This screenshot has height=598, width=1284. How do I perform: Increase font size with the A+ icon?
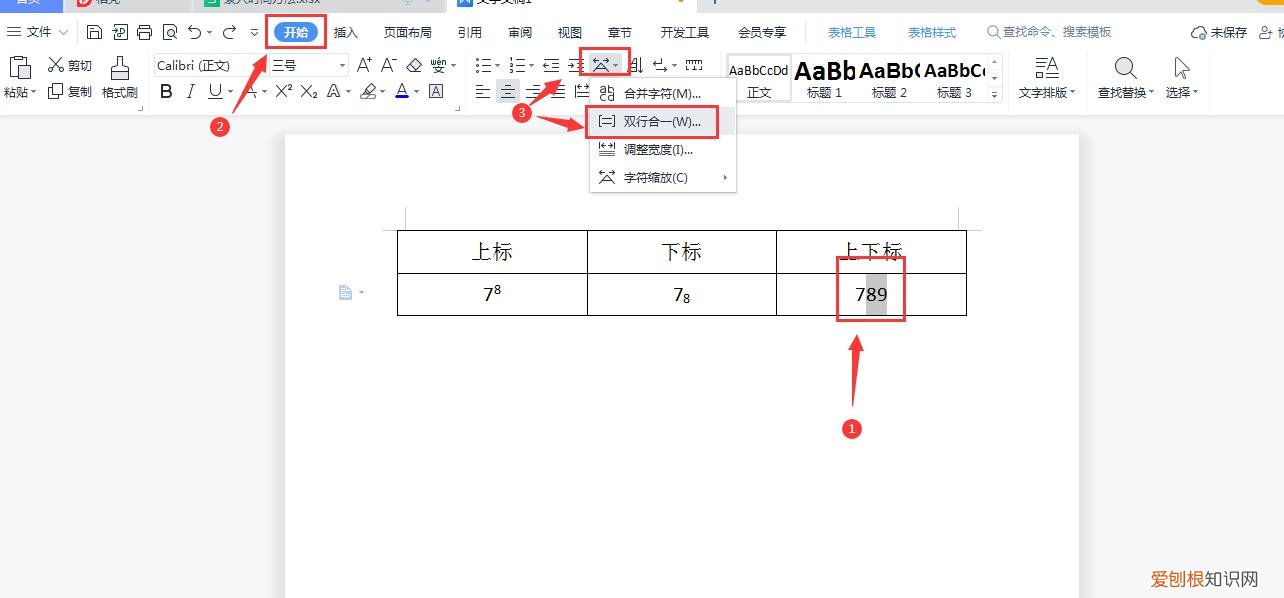coord(362,64)
